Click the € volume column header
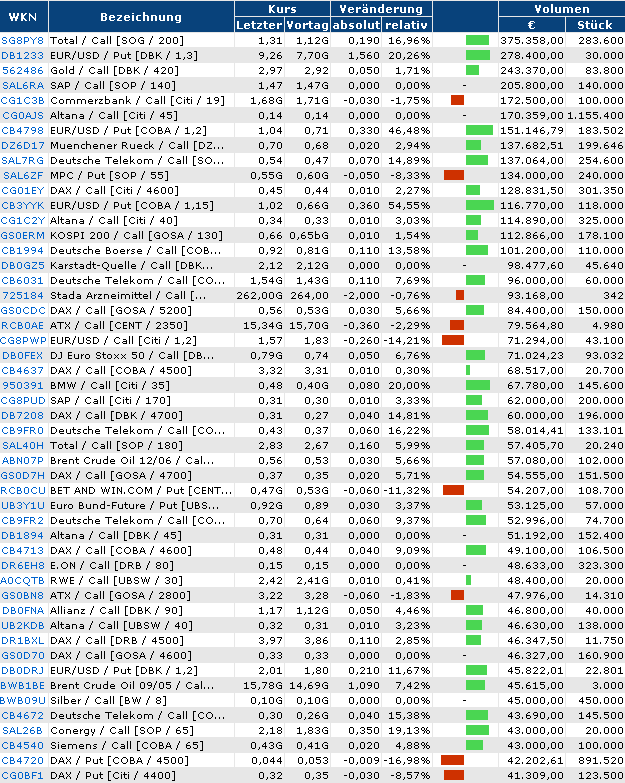The image size is (625, 783). tap(531, 24)
